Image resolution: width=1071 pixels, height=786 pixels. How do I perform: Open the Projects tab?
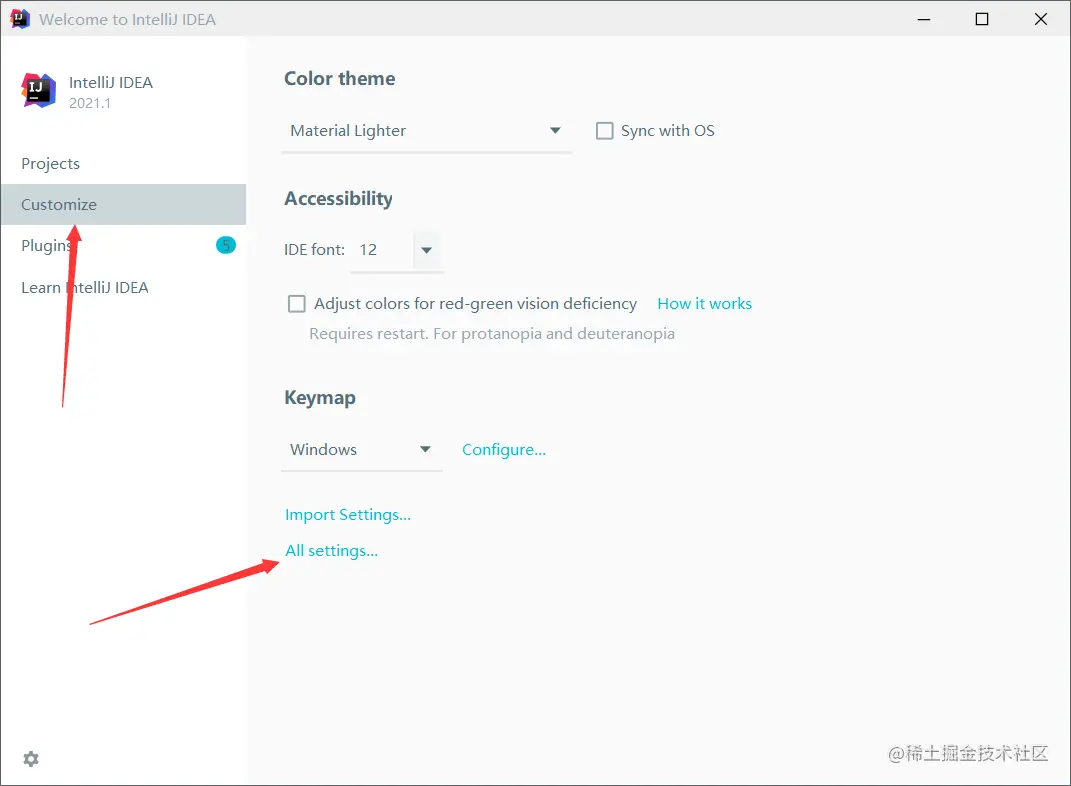point(123,164)
